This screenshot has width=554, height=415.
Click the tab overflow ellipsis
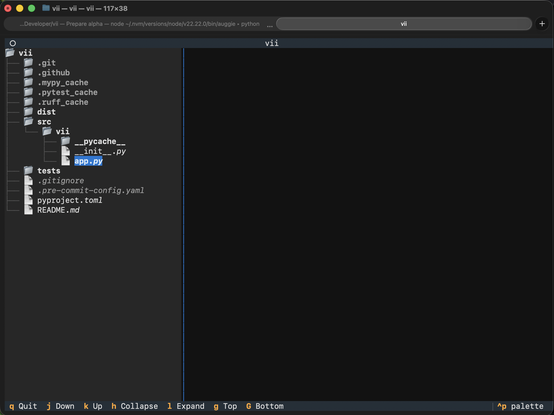point(270,25)
